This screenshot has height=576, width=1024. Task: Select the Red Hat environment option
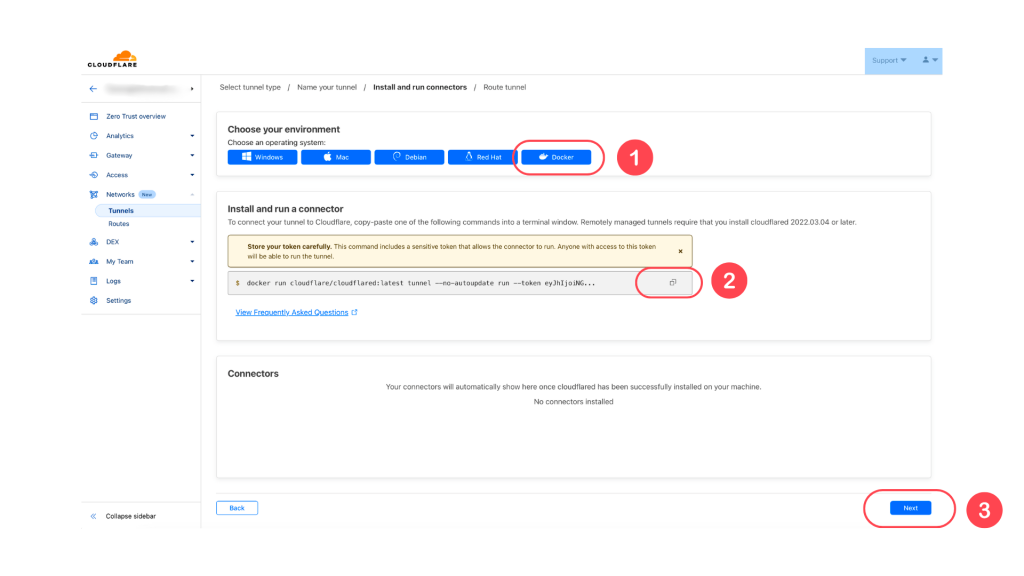coord(483,157)
